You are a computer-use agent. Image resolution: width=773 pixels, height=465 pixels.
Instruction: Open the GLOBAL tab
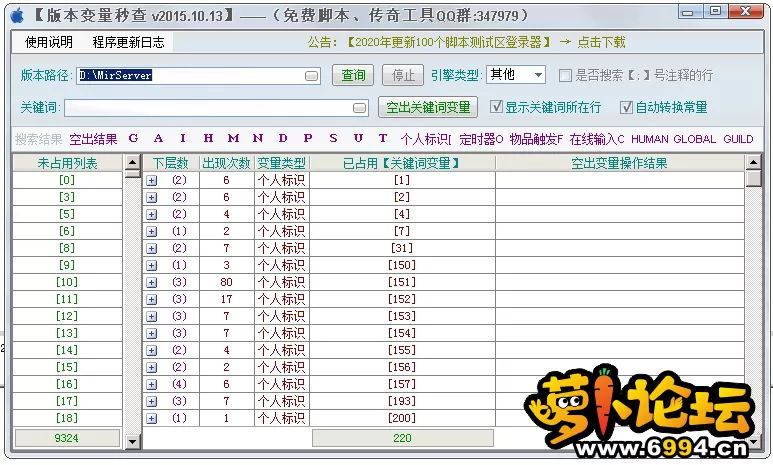[x=695, y=140]
